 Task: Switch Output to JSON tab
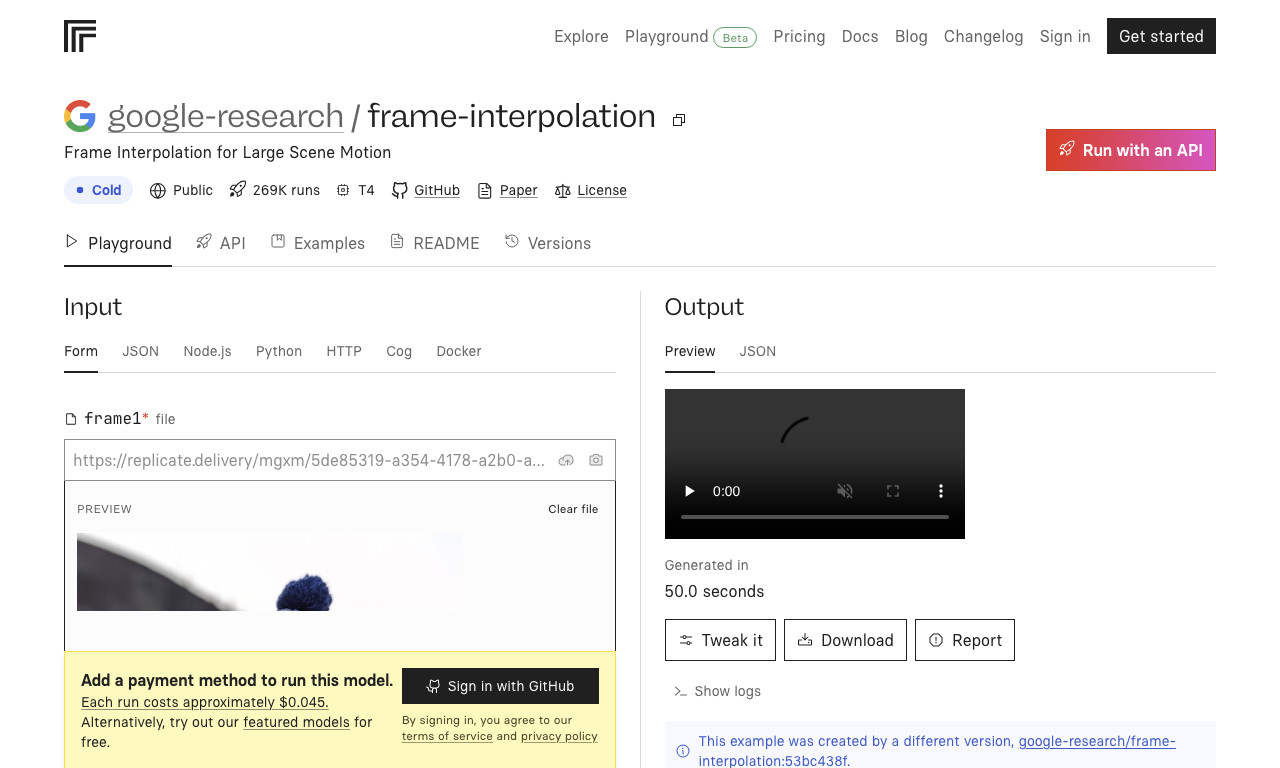pos(758,351)
